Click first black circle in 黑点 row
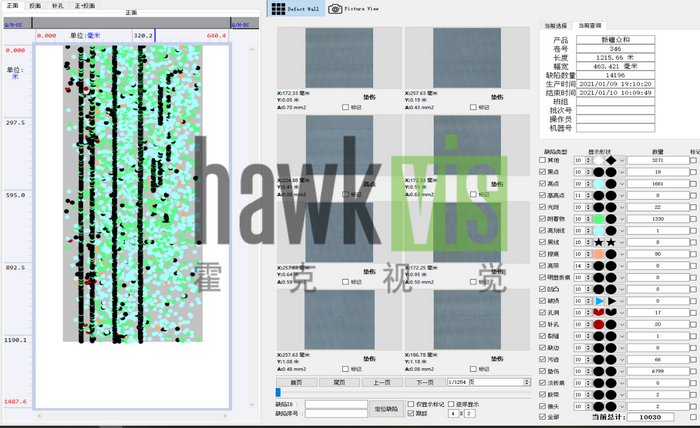This screenshot has height=428, width=700. click(x=599, y=172)
